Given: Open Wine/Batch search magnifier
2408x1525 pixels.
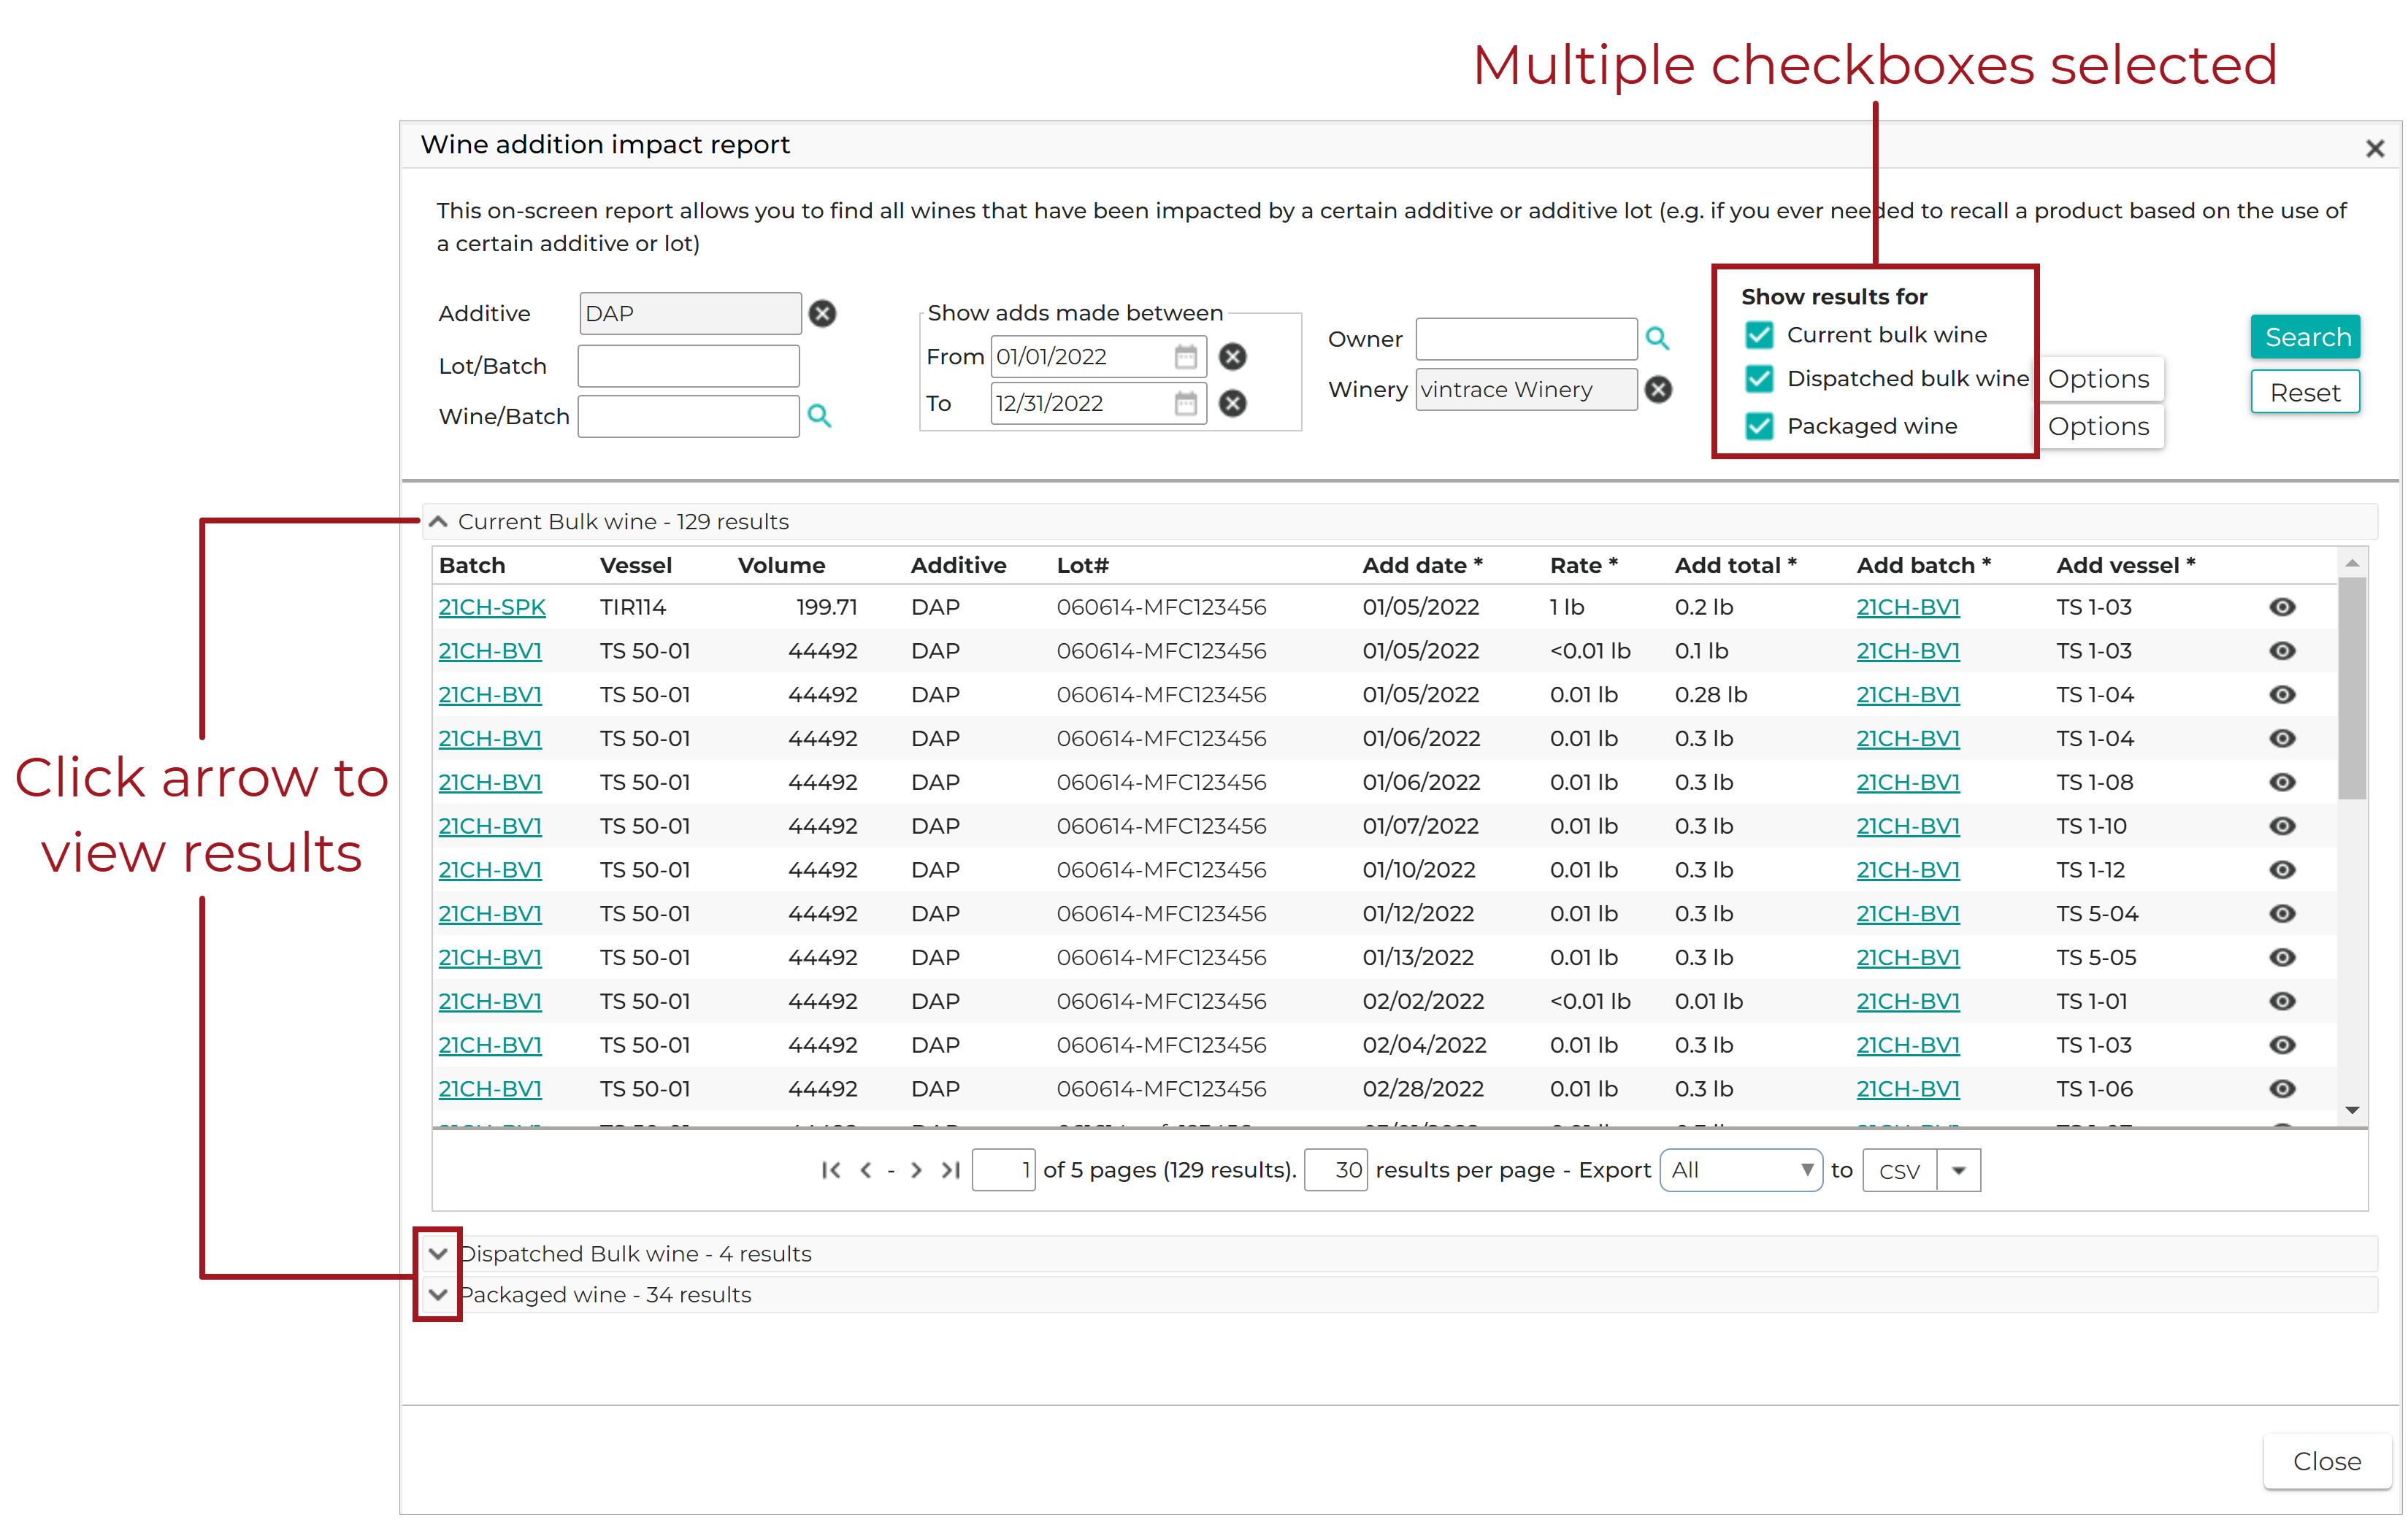Looking at the screenshot, I should (x=819, y=416).
